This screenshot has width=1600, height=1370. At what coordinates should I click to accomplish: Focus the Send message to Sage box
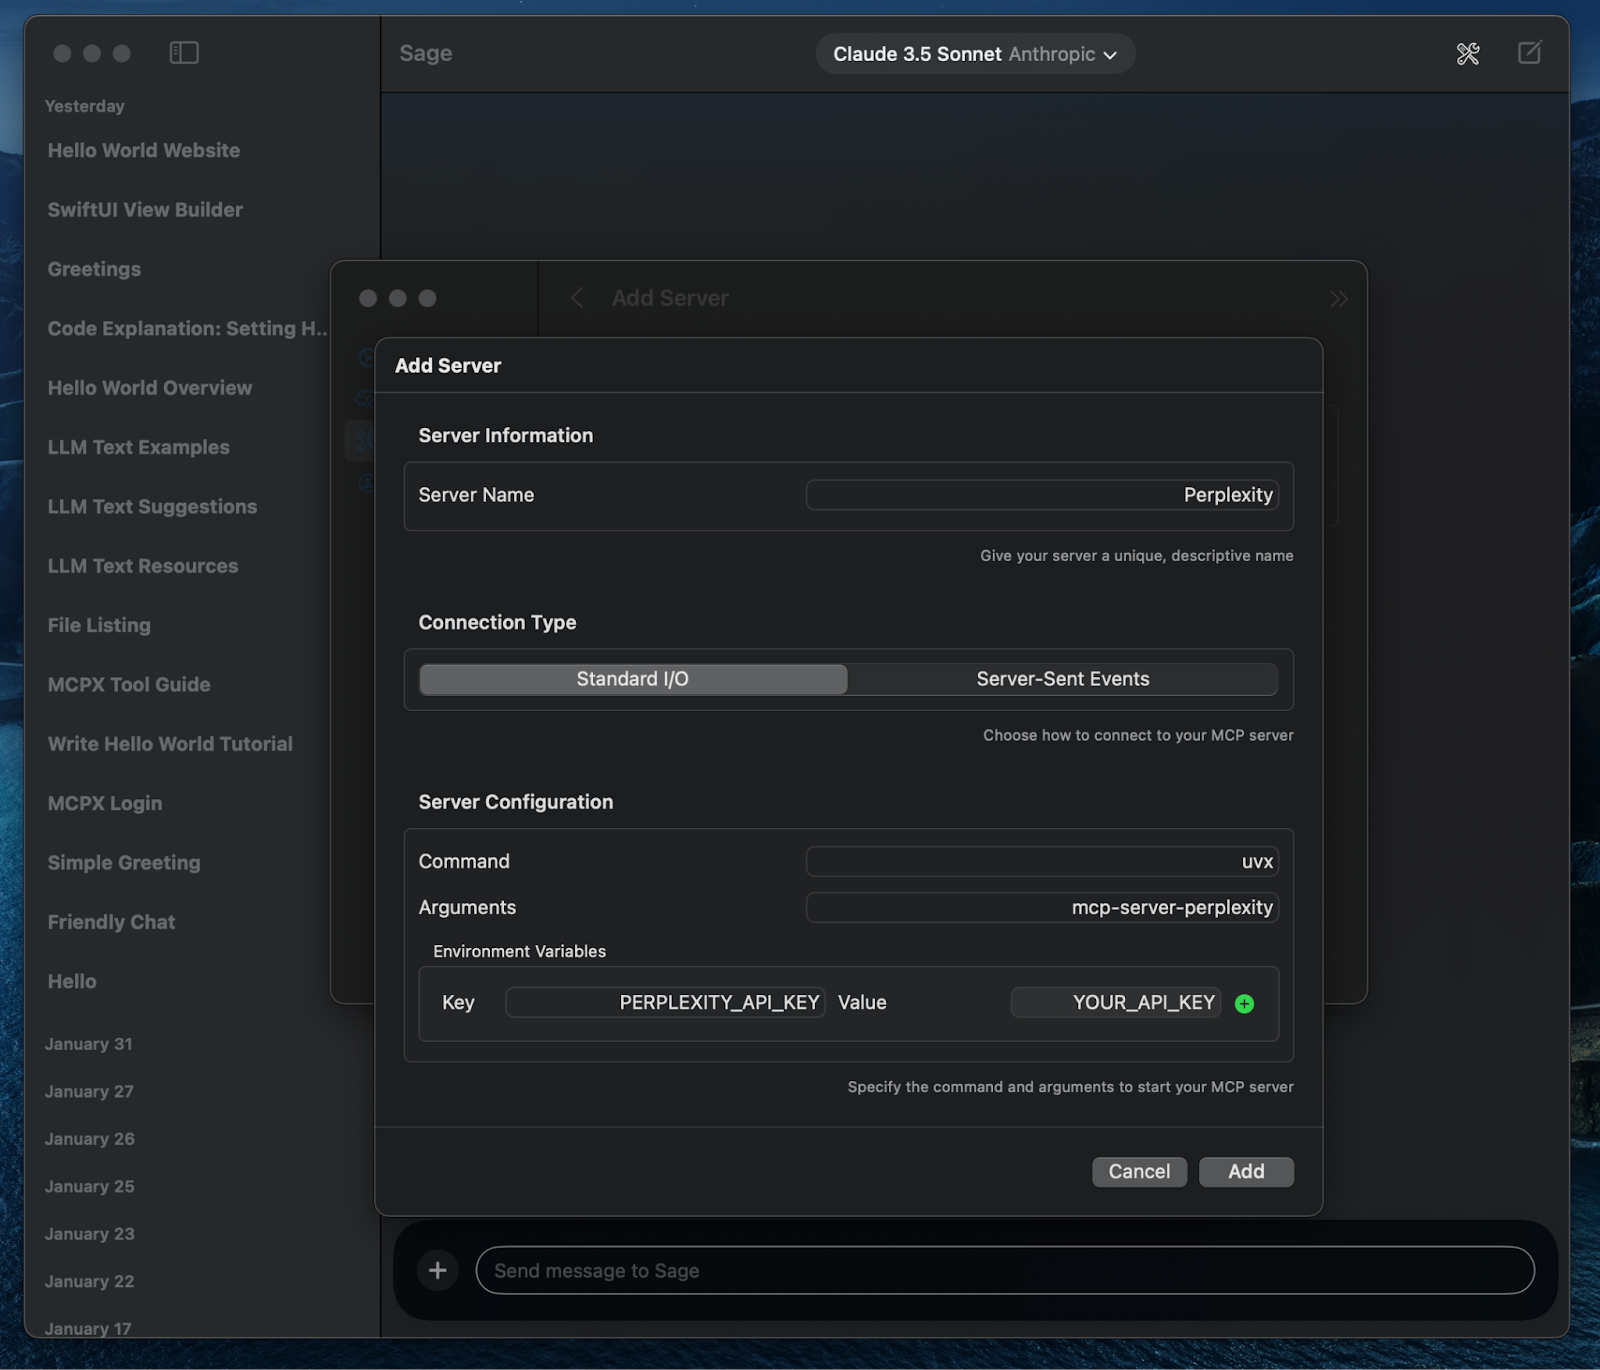point(1005,1270)
